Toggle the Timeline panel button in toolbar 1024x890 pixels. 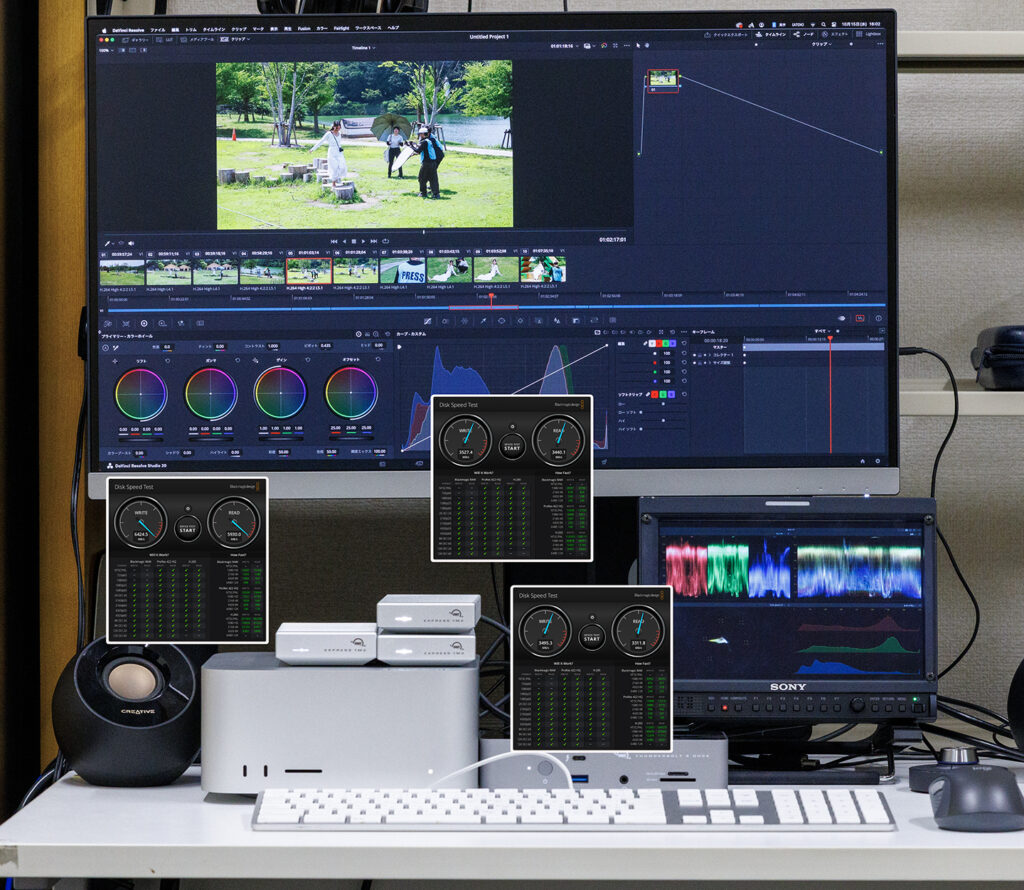tap(770, 34)
